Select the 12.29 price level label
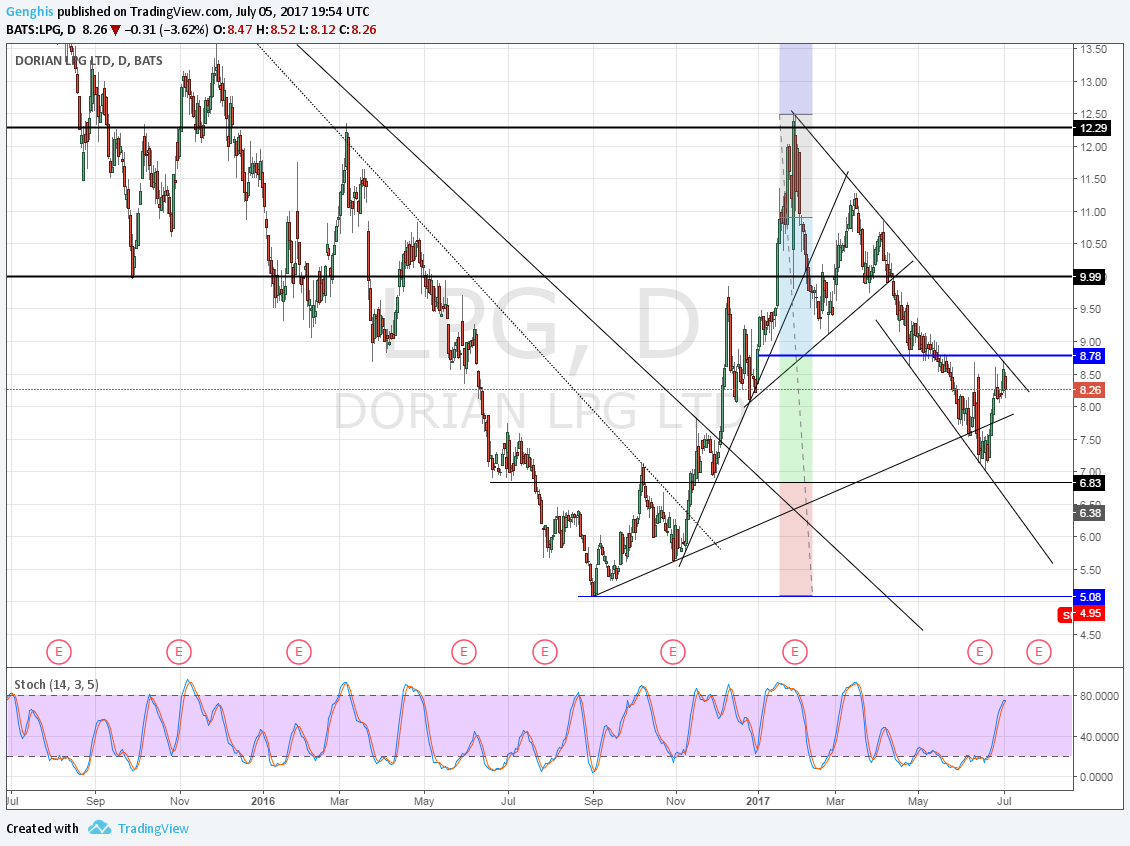Image resolution: width=1130 pixels, height=846 pixels. [1093, 128]
